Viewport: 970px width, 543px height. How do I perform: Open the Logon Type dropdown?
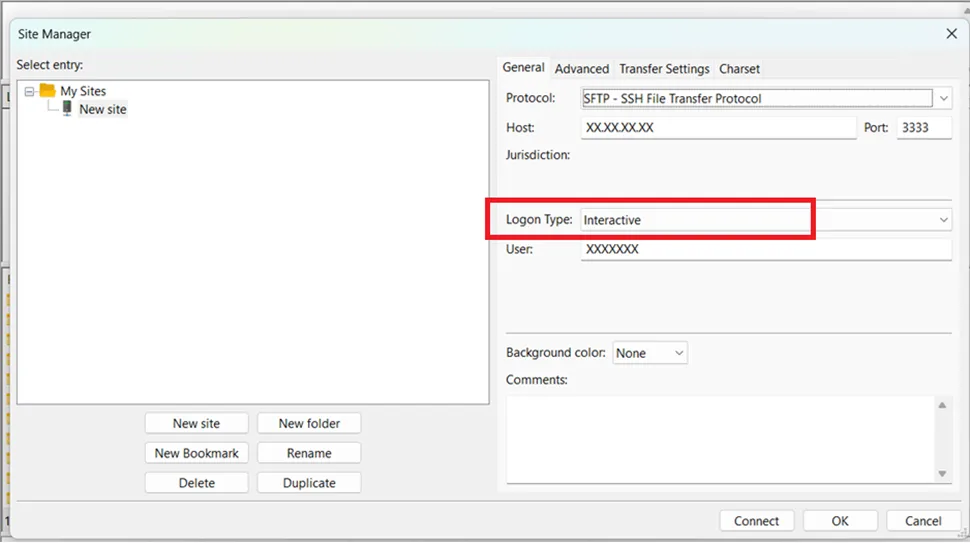click(x=766, y=220)
